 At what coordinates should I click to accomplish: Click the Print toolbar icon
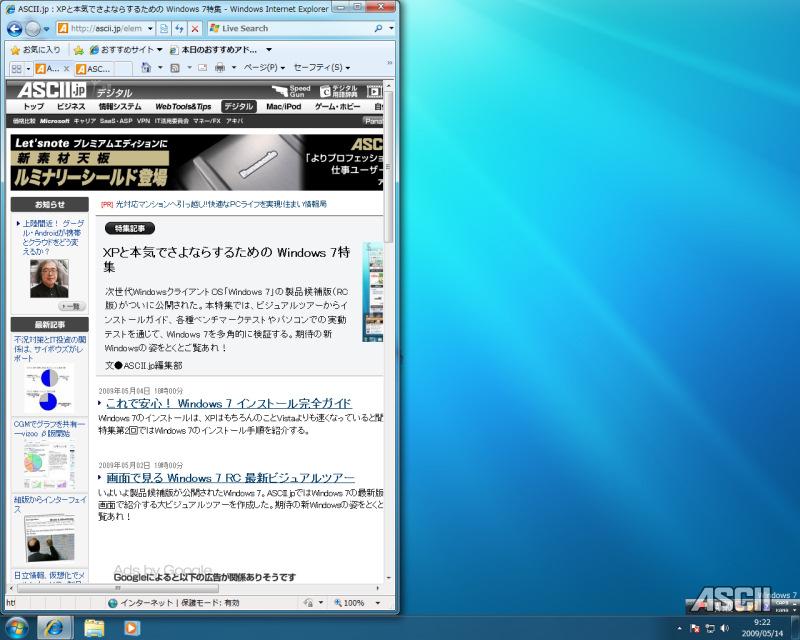tap(219, 68)
